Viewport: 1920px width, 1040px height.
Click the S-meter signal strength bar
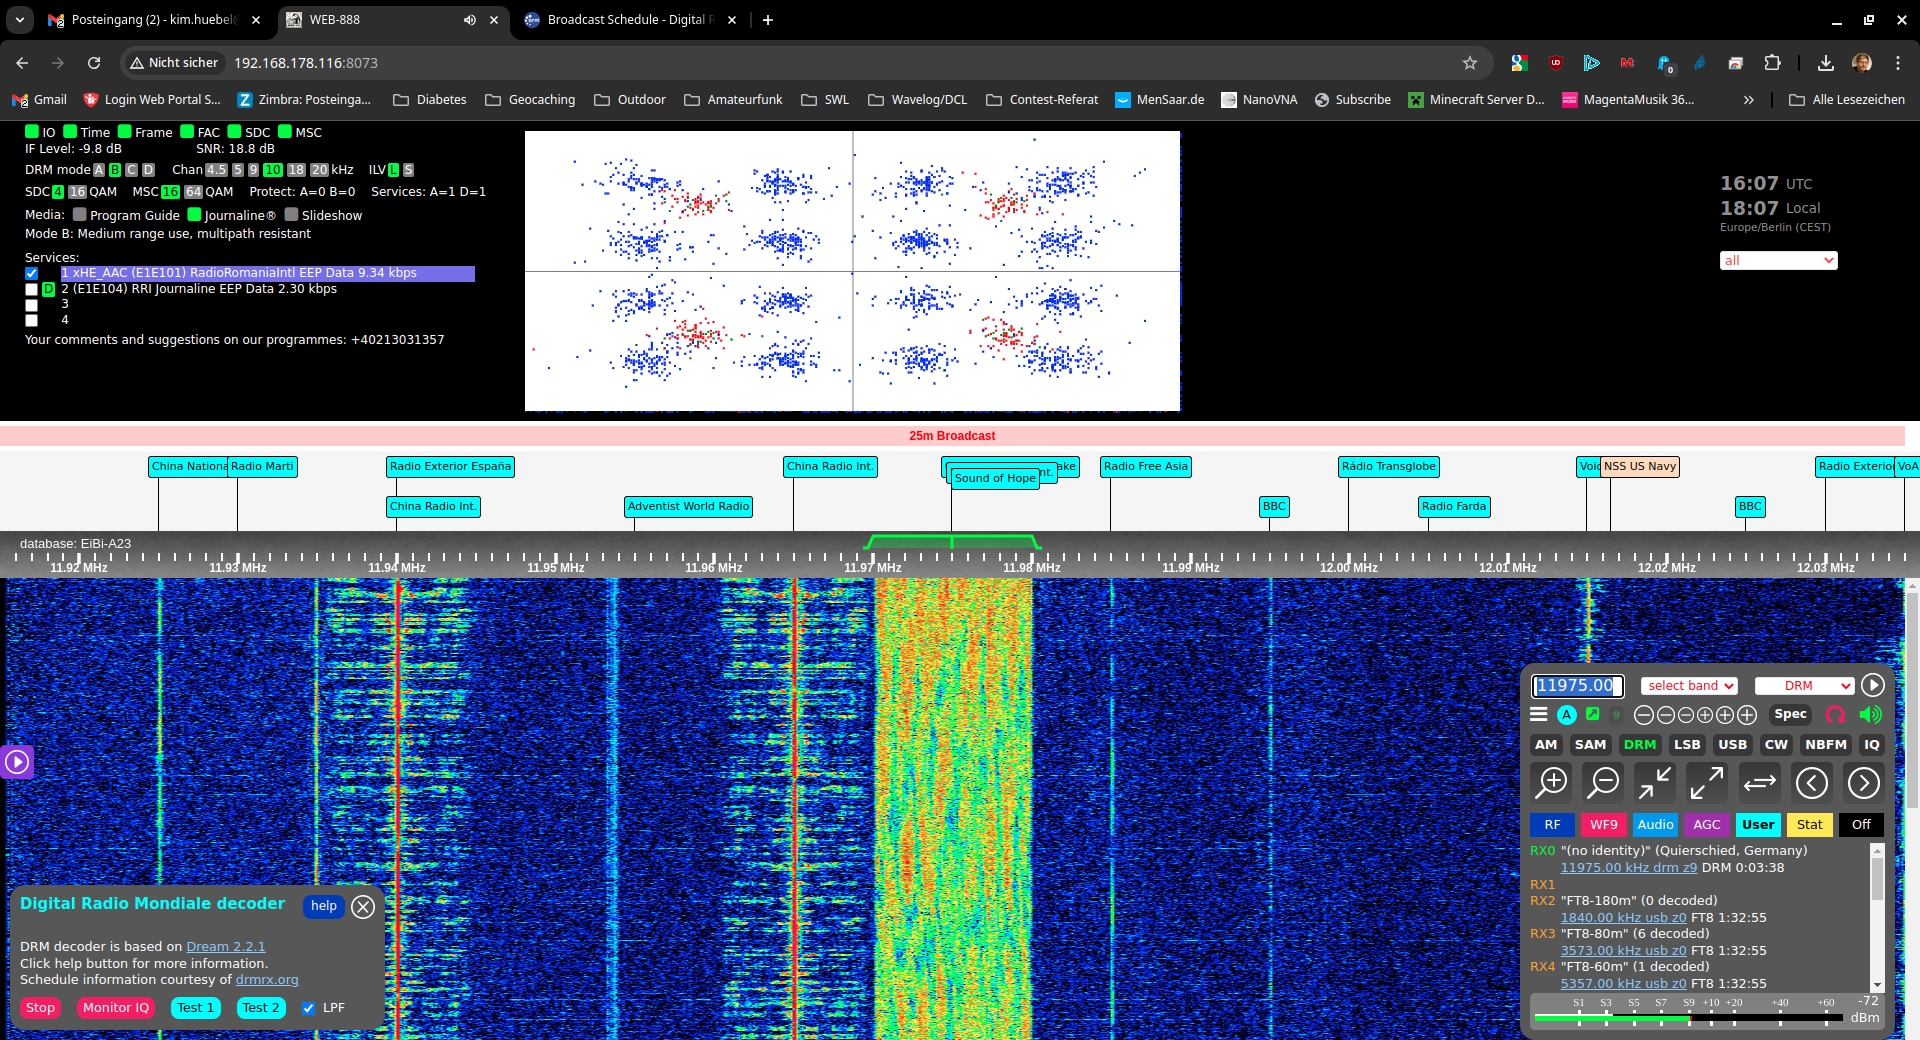(x=1688, y=1018)
